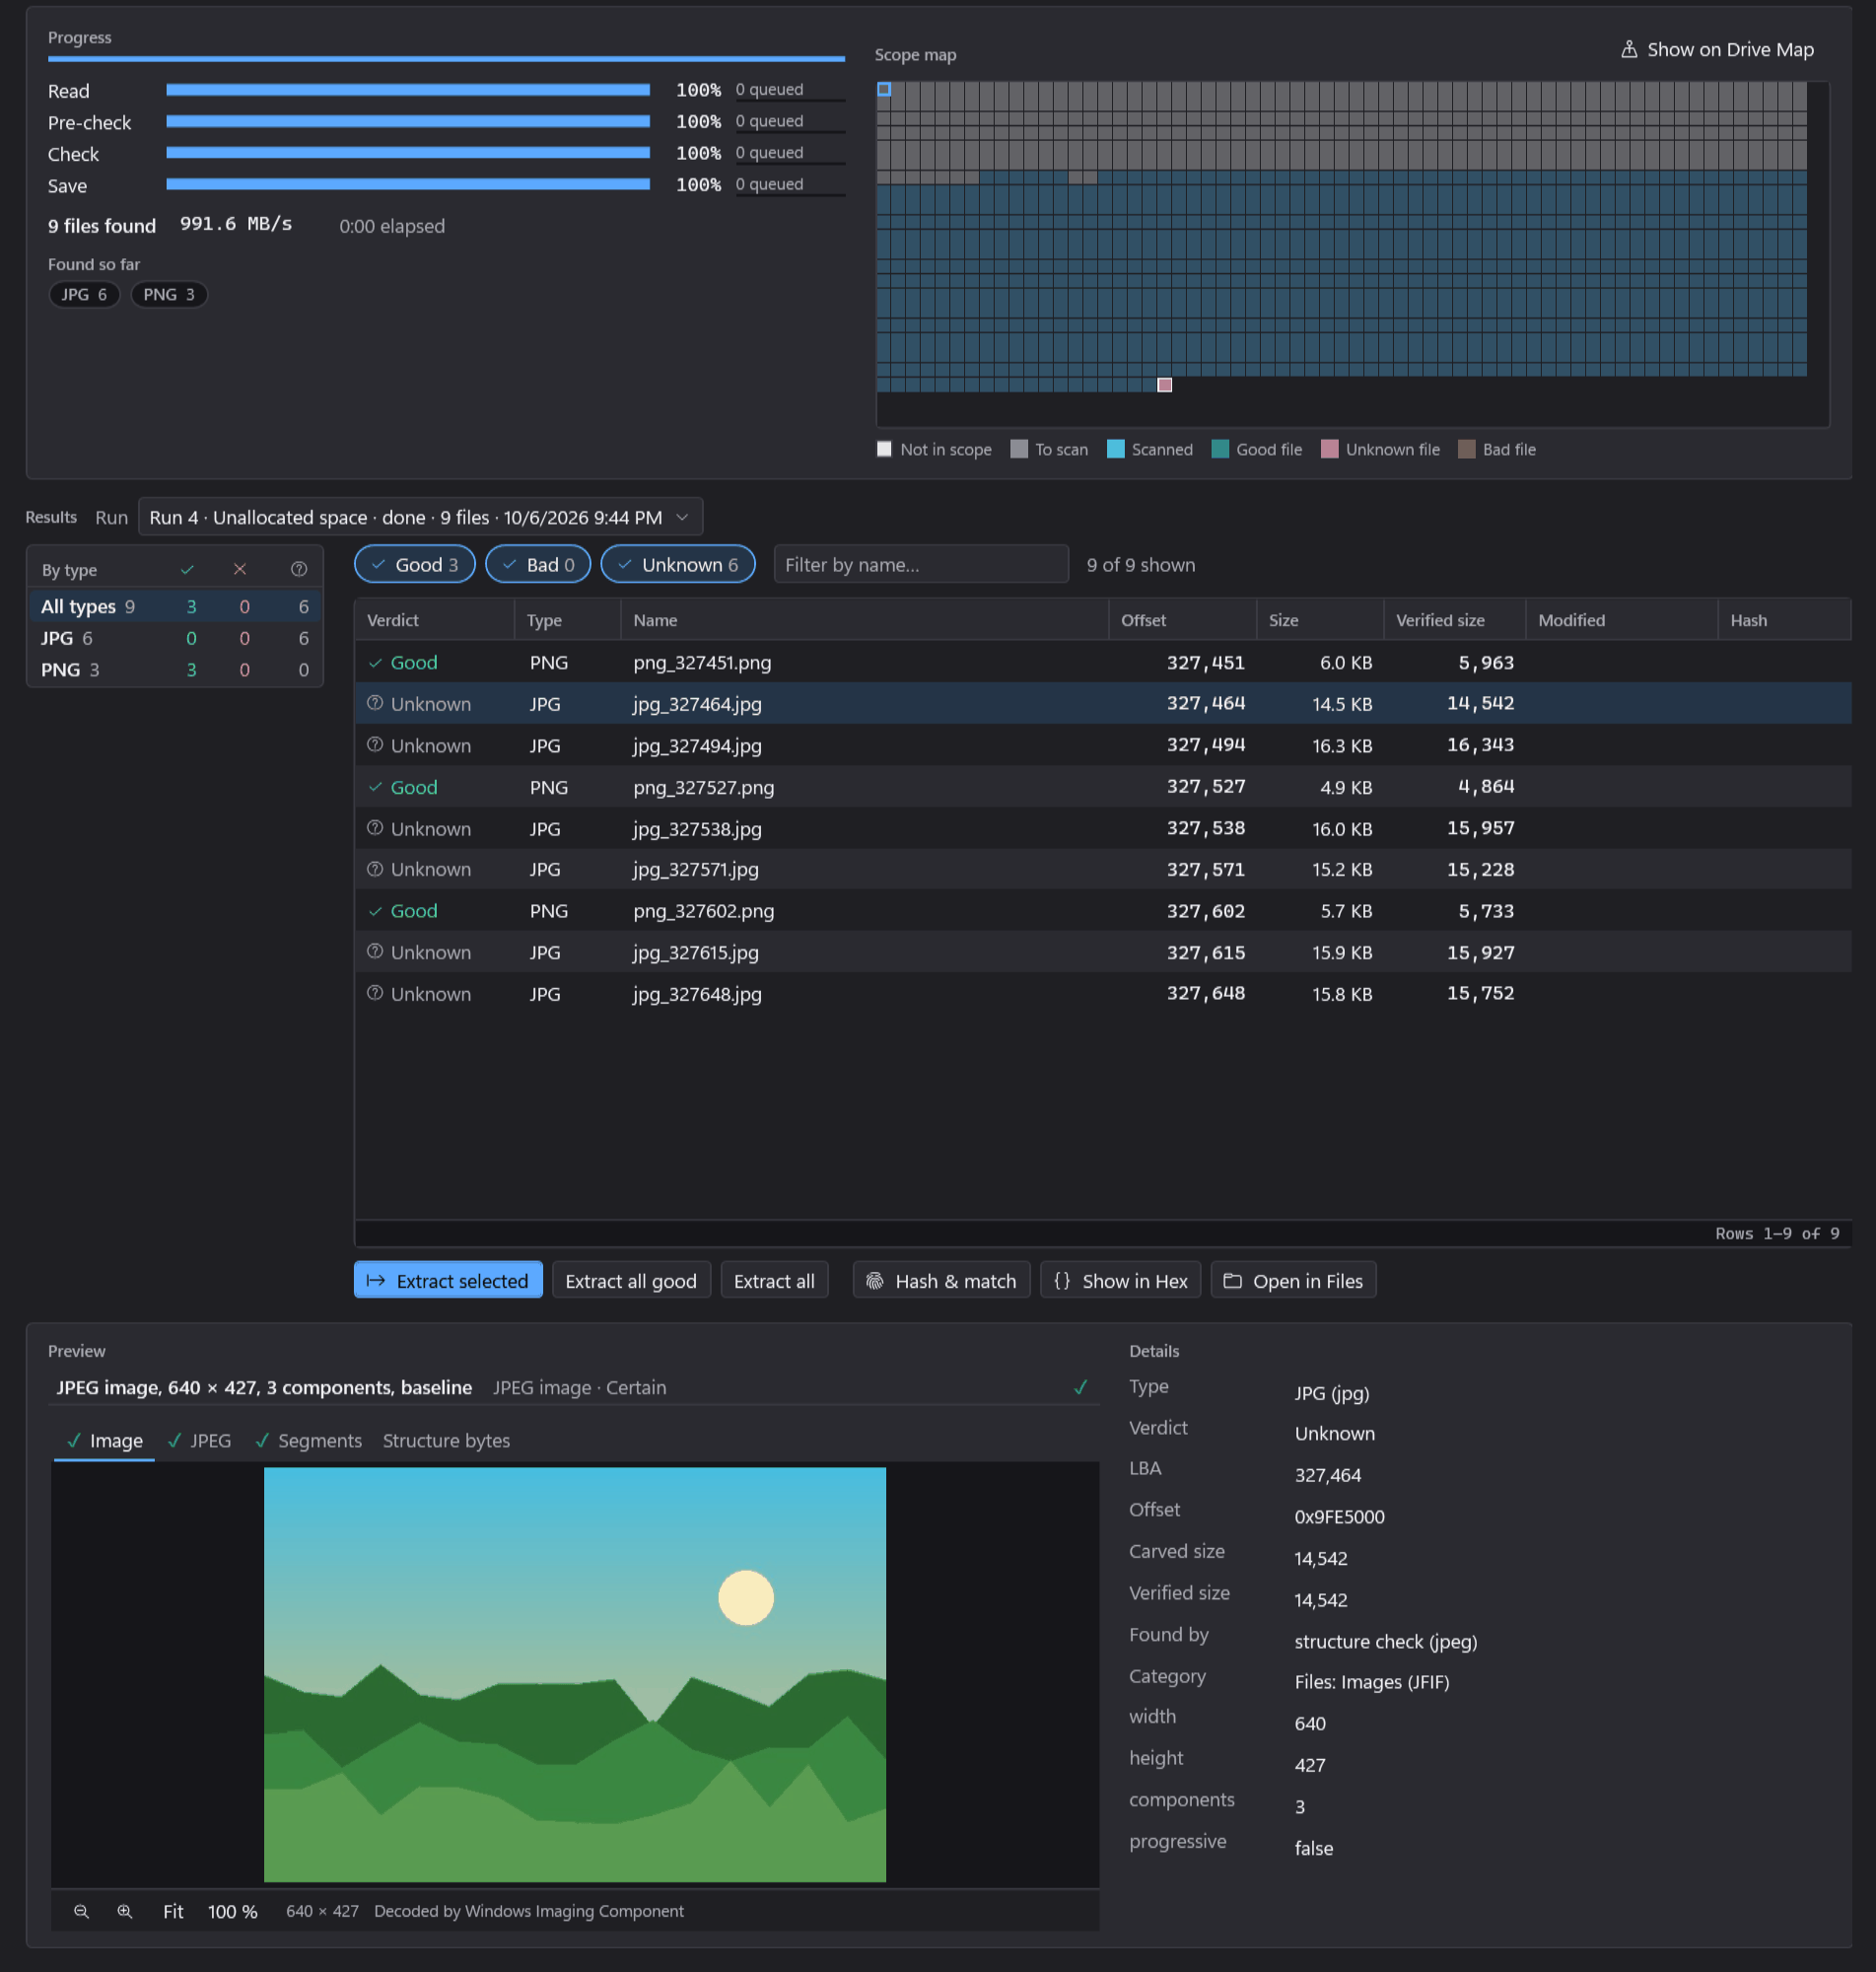This screenshot has width=1876, height=1972.
Task: Click the Open in Files folder icon
Action: [x=1233, y=1281]
